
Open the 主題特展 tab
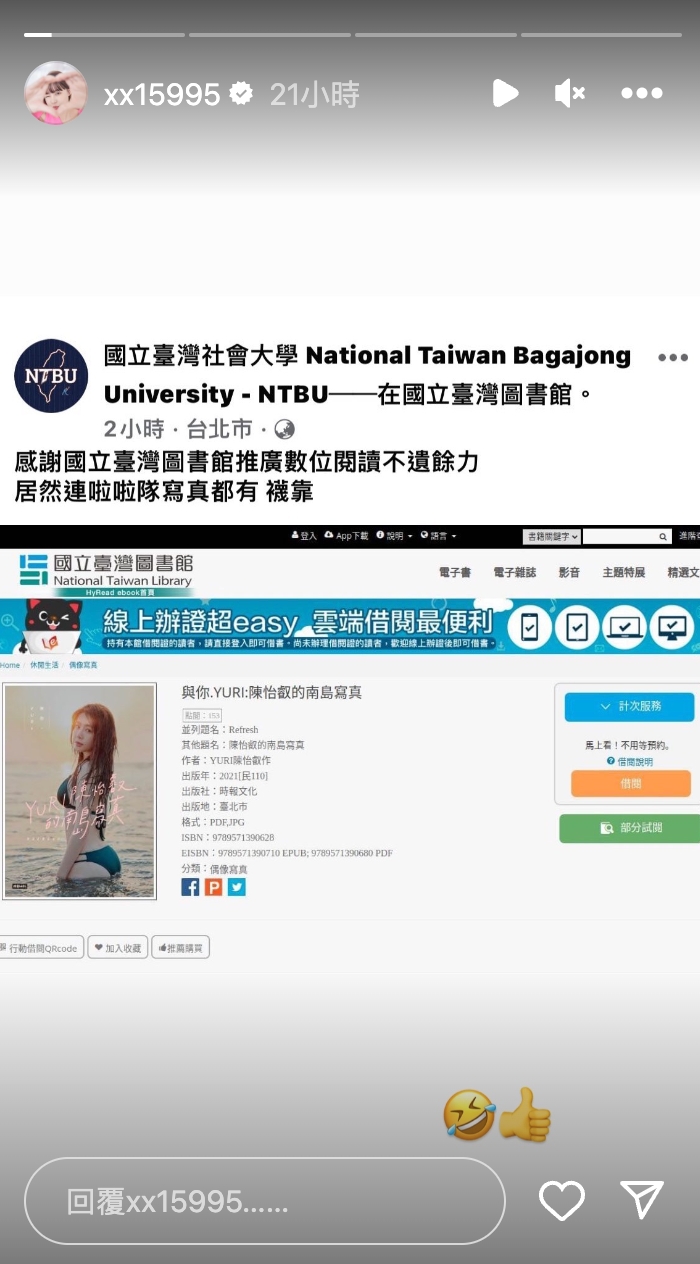click(623, 573)
